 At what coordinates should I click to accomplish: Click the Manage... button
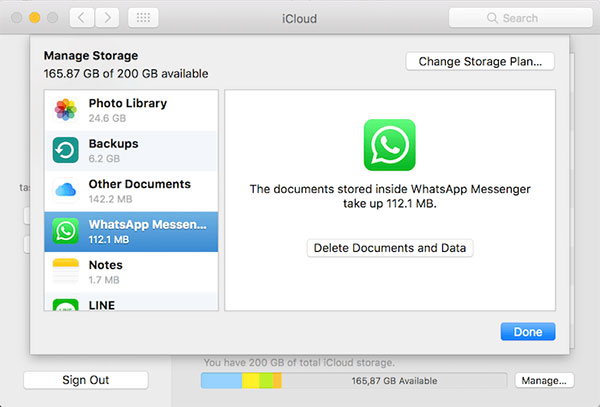(544, 381)
